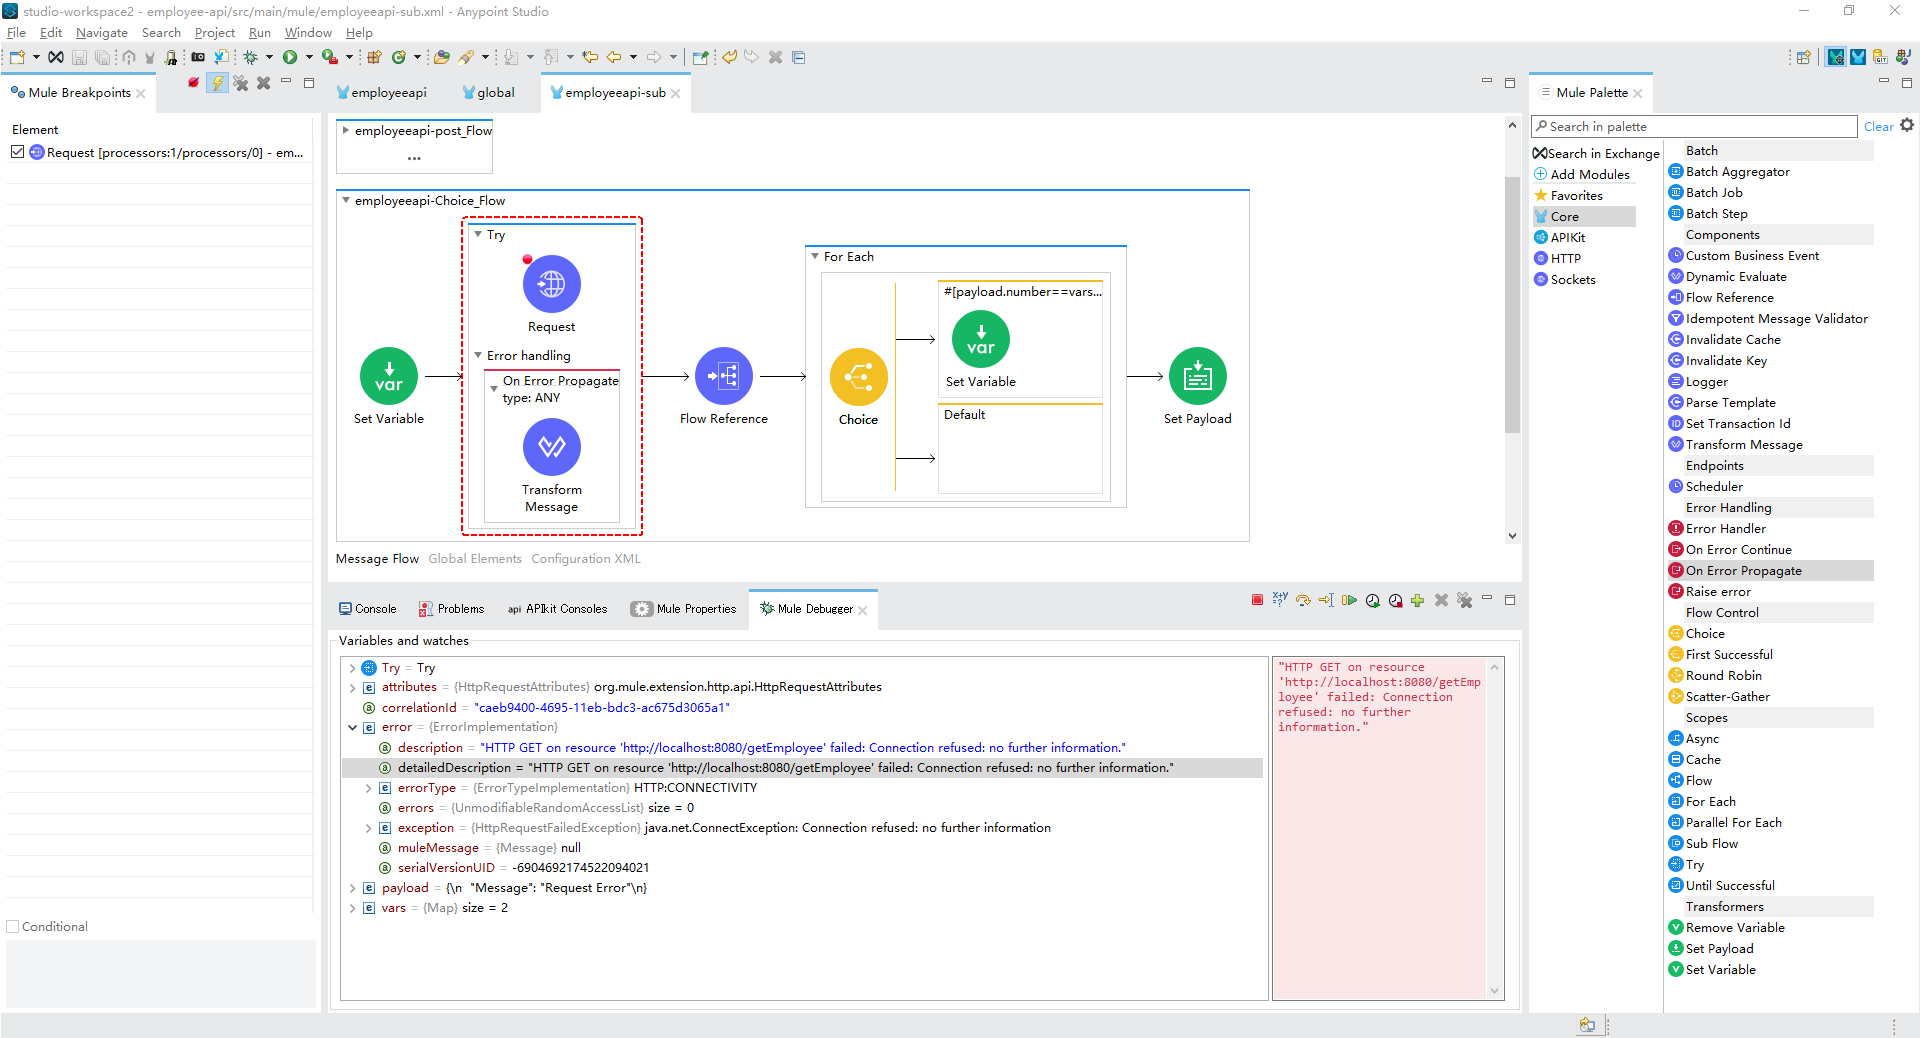This screenshot has height=1038, width=1920.
Task: Switch to Global Elements view
Action: (x=475, y=559)
